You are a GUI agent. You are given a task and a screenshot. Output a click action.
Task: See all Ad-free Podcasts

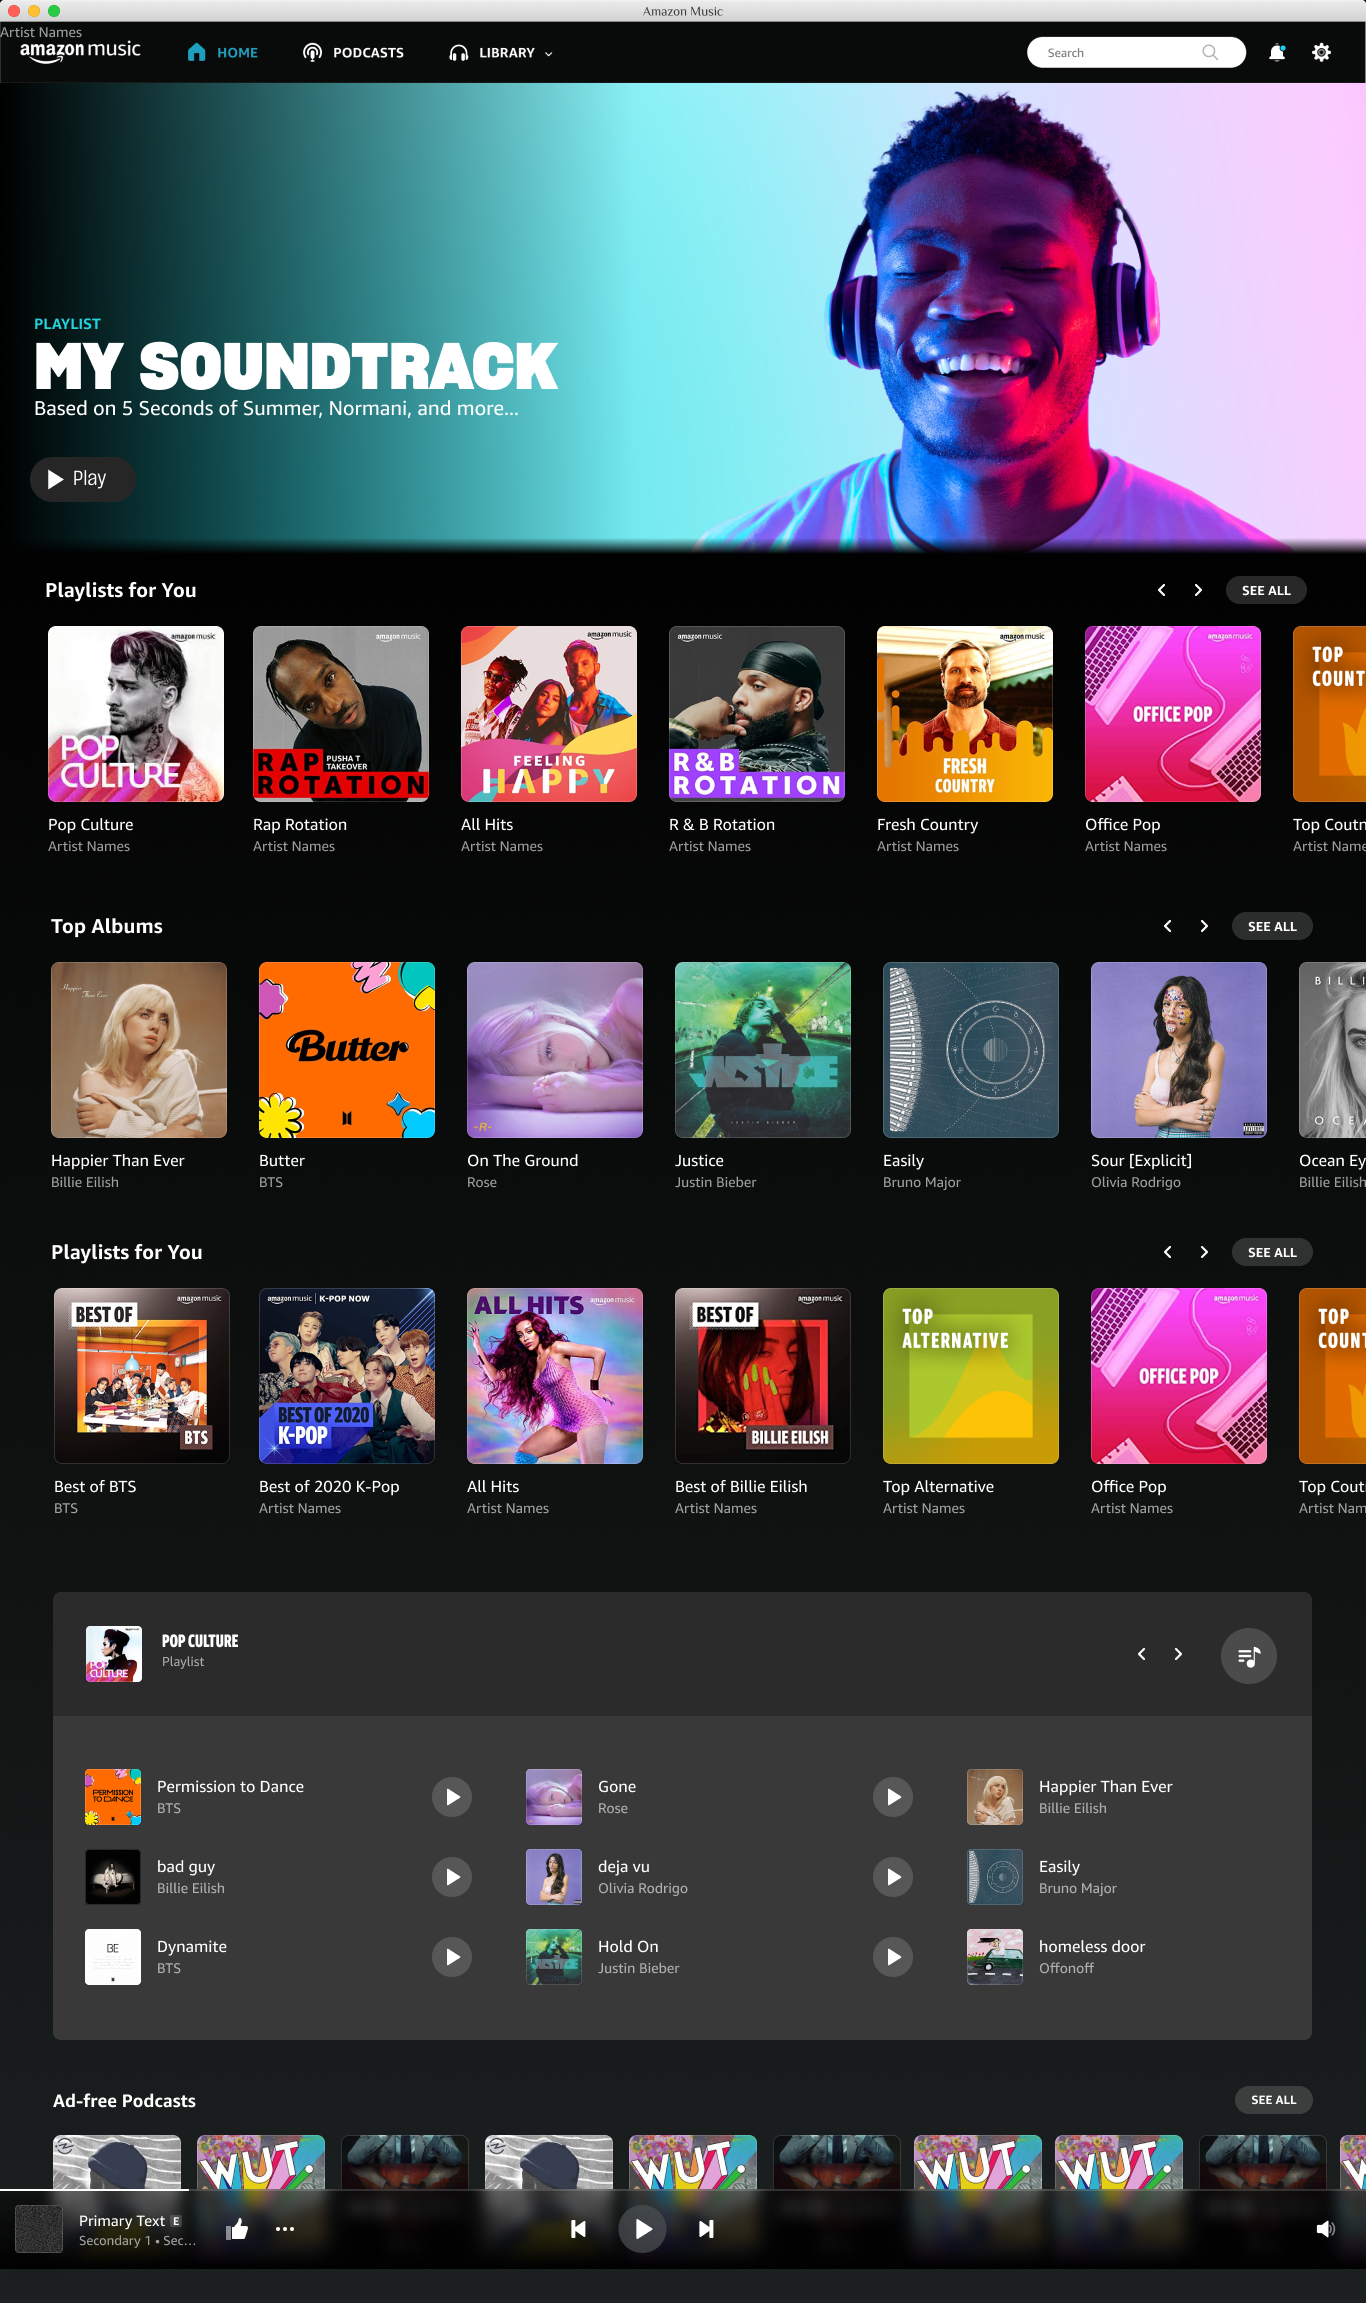click(x=1273, y=2100)
